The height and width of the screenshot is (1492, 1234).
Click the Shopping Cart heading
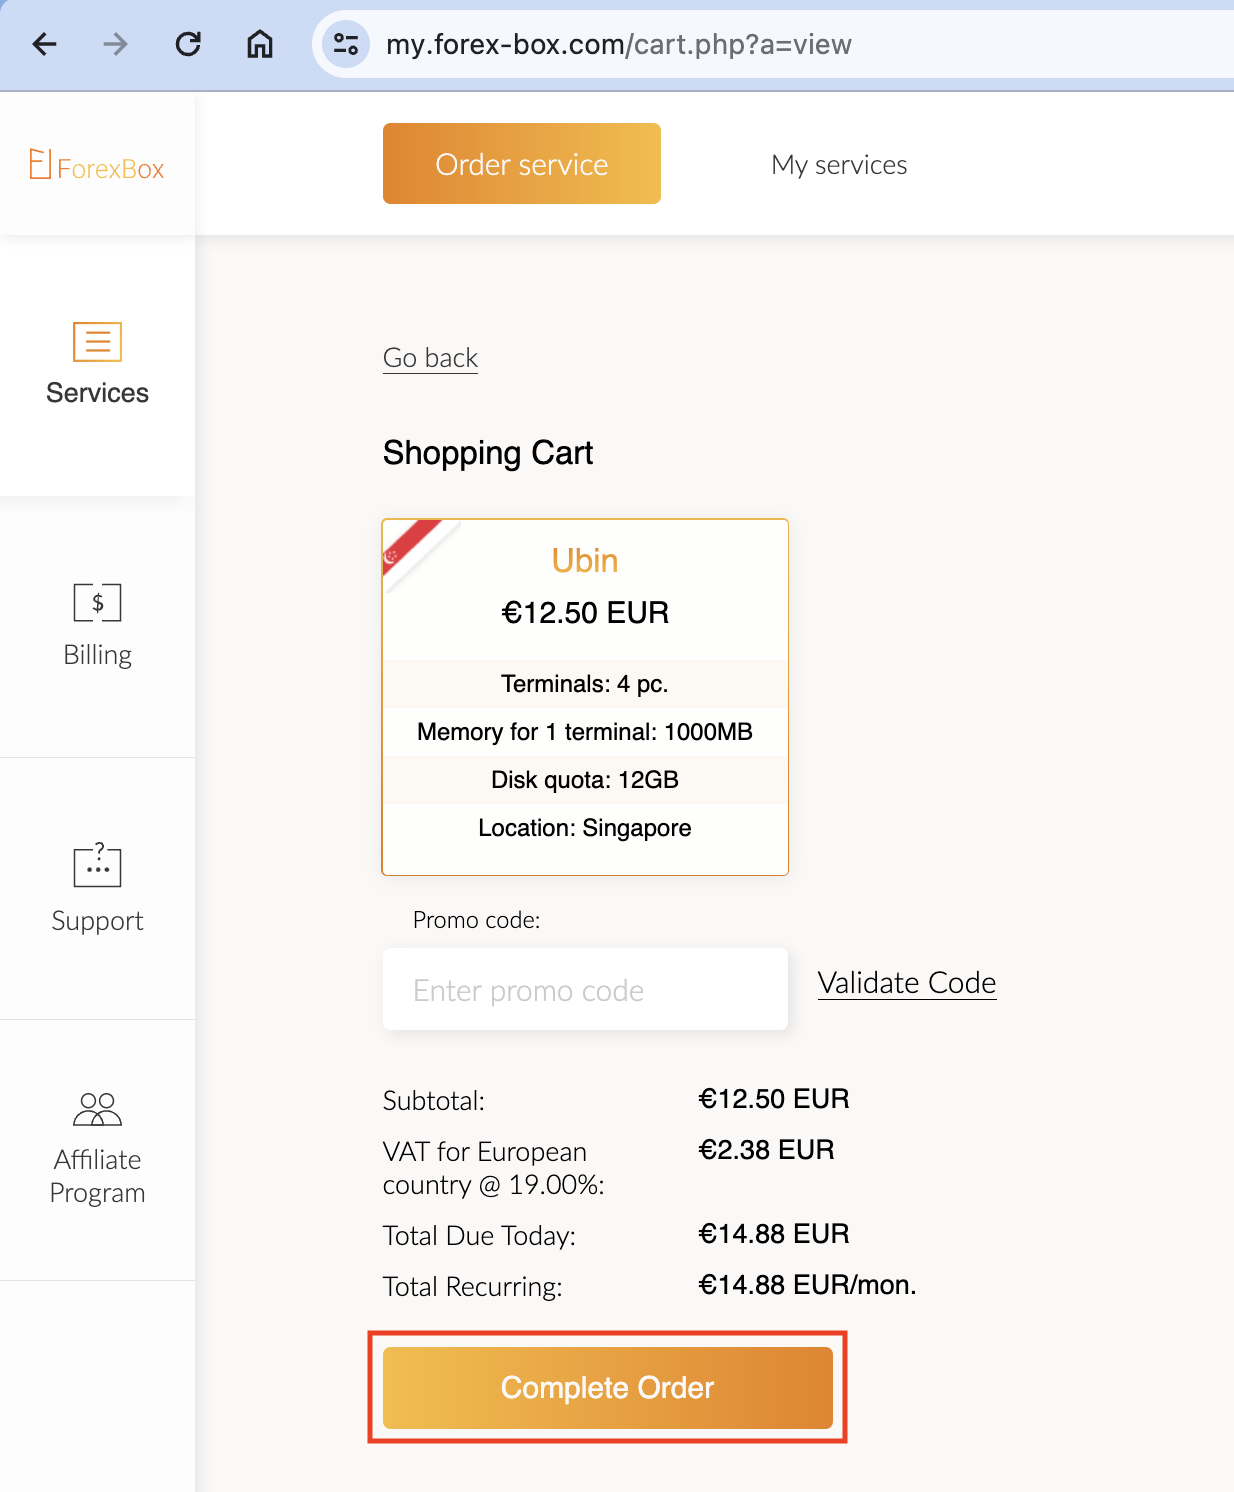(488, 453)
